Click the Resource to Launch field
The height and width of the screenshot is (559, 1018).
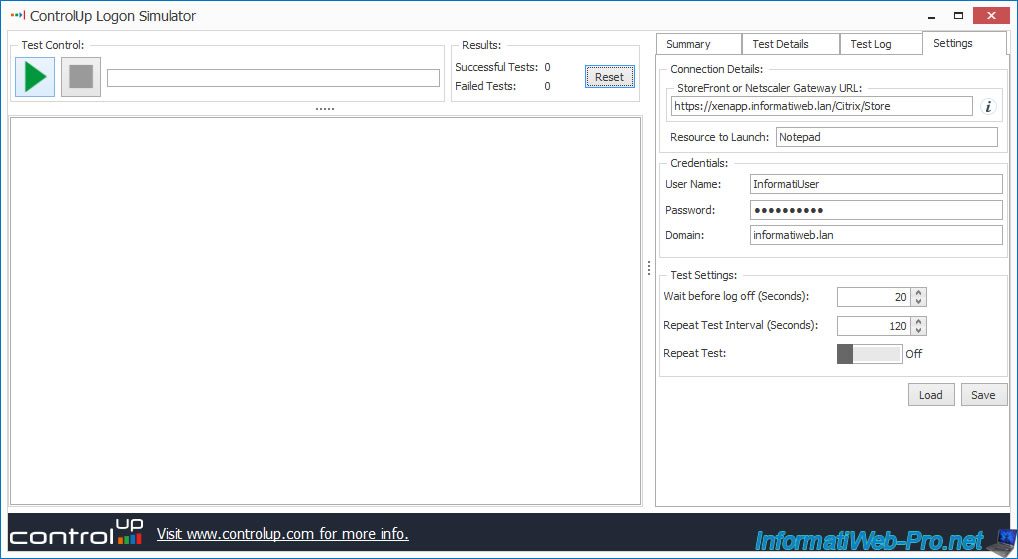[886, 137]
